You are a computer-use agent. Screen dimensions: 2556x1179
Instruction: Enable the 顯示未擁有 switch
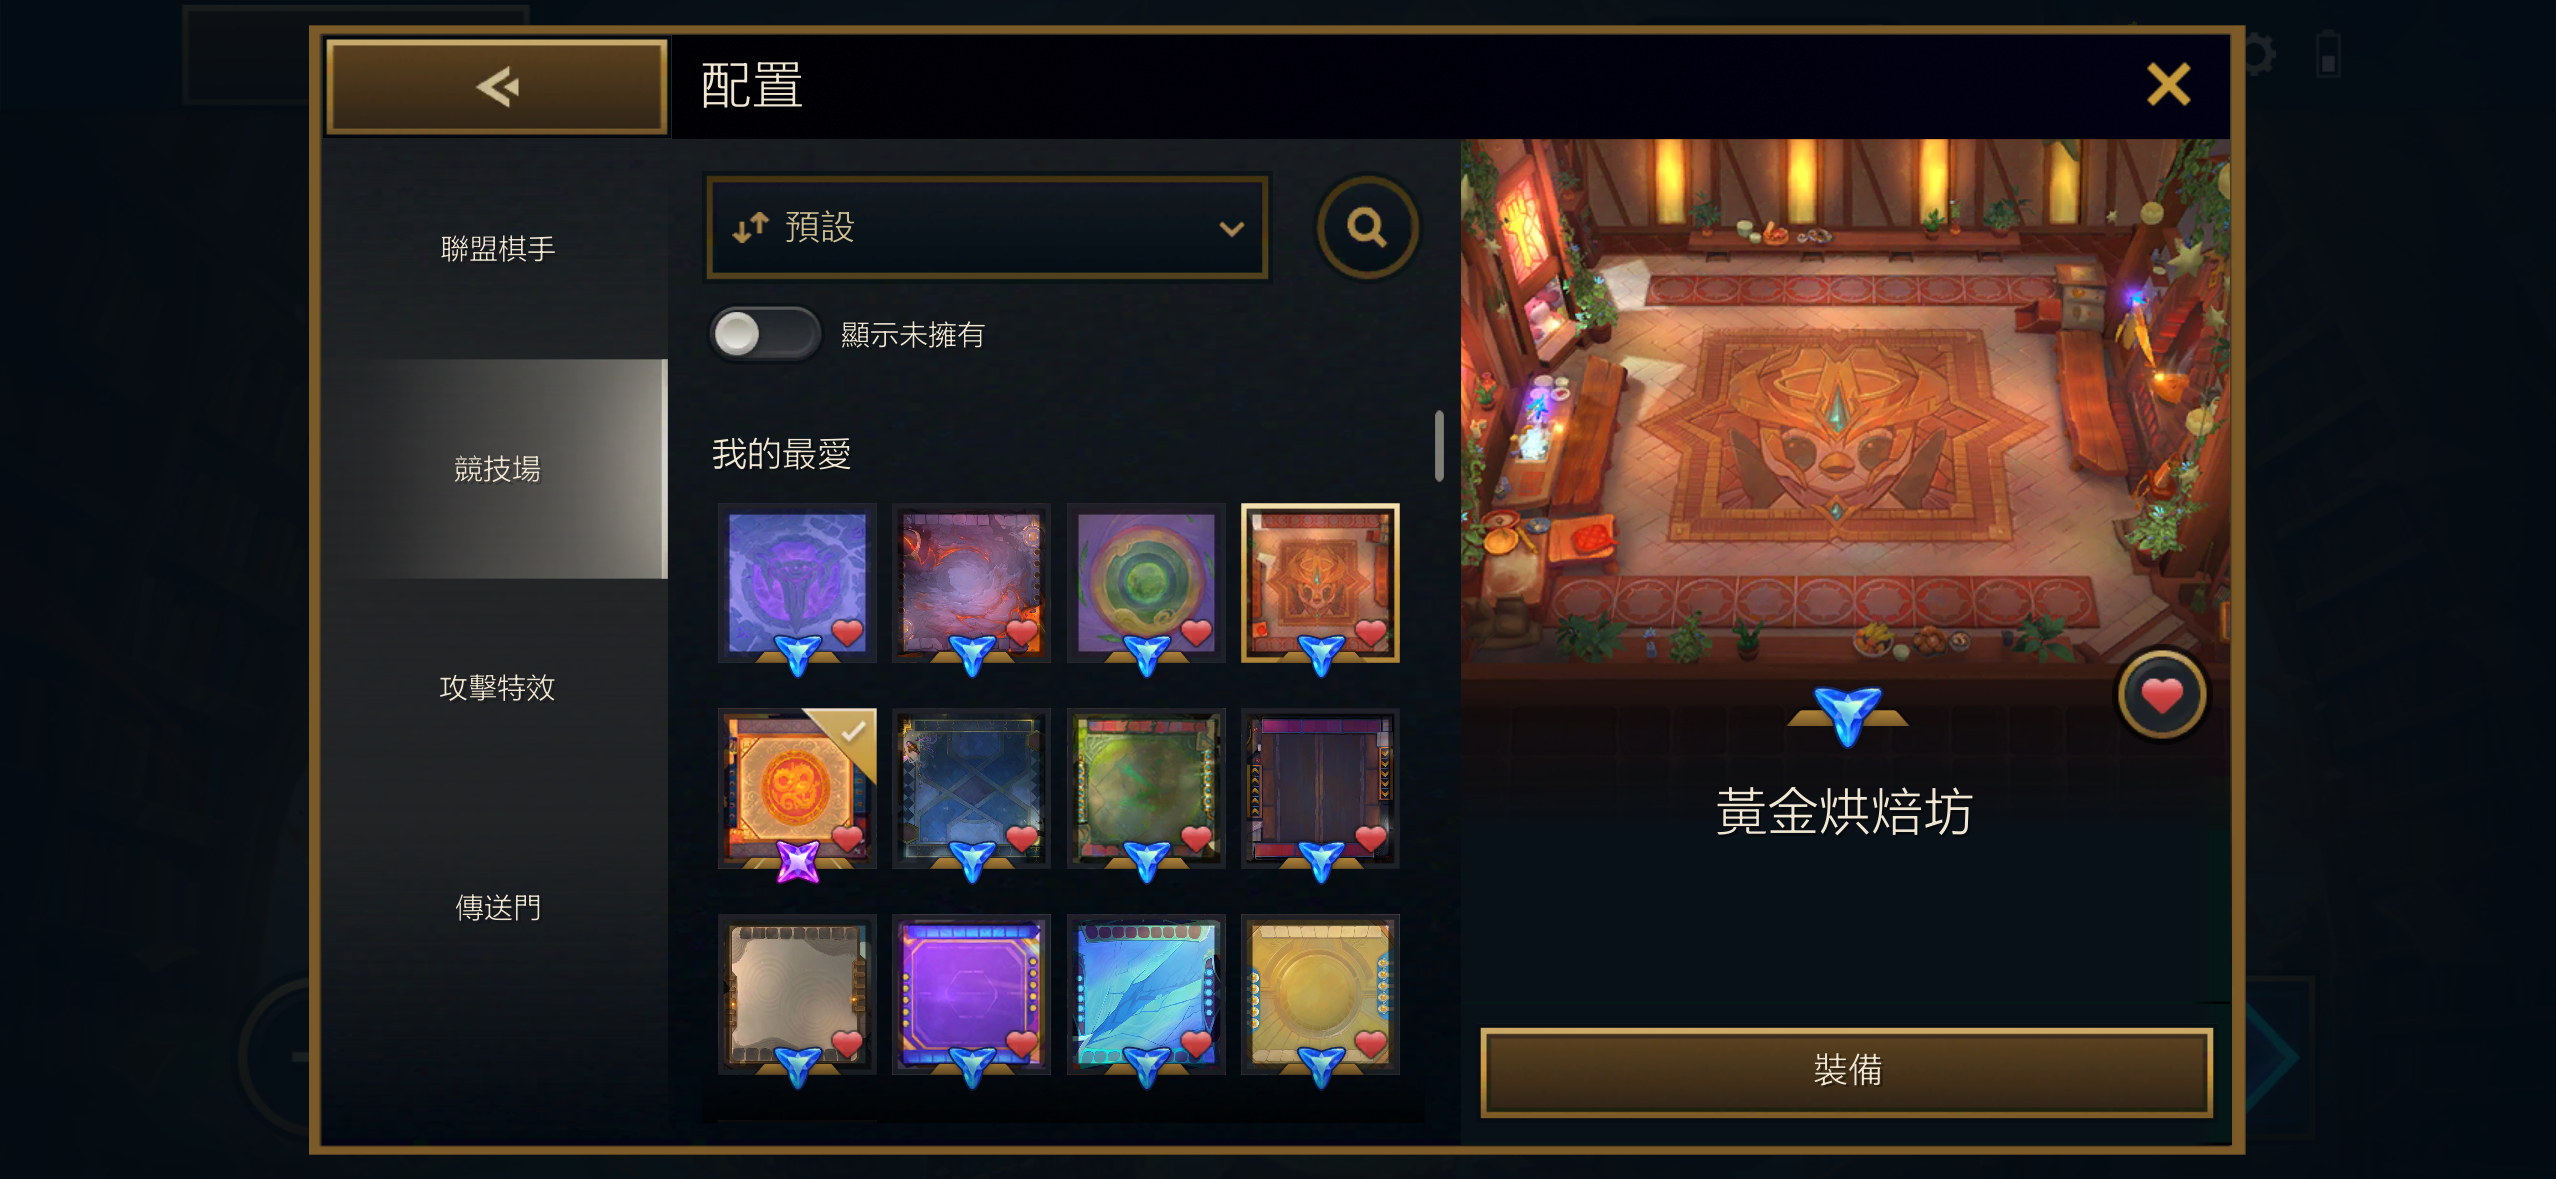coord(765,334)
